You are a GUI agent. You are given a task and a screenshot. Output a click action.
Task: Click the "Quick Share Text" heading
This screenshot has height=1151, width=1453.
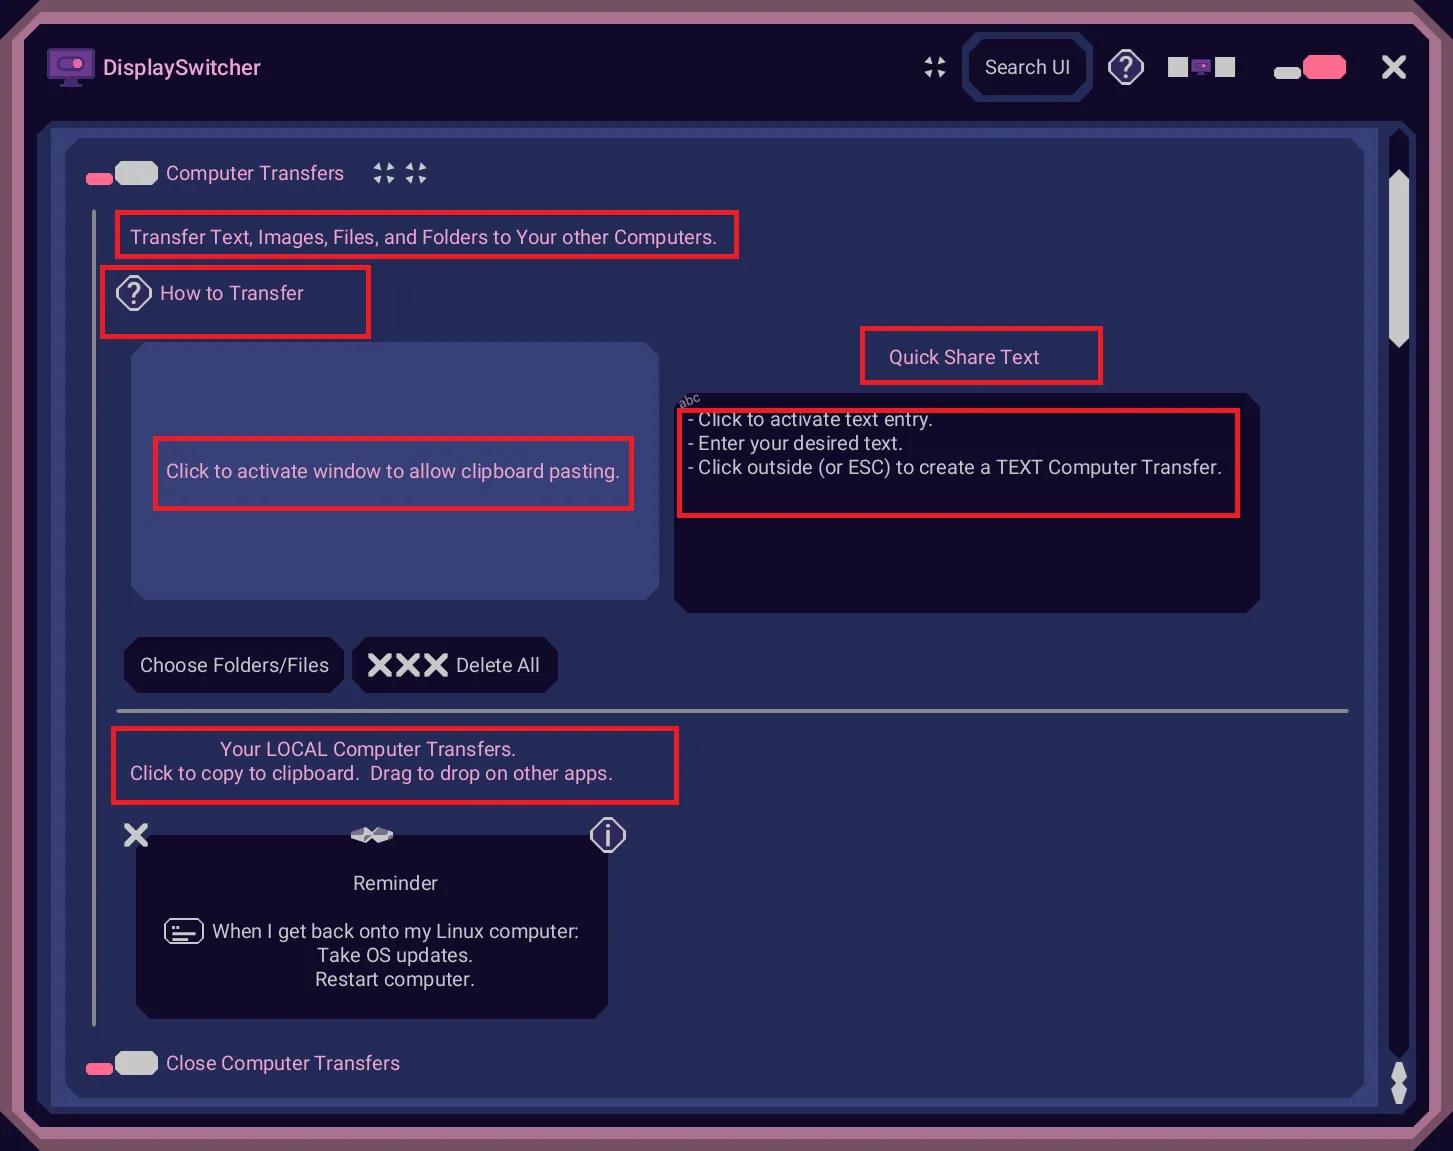pyautogui.click(x=964, y=357)
